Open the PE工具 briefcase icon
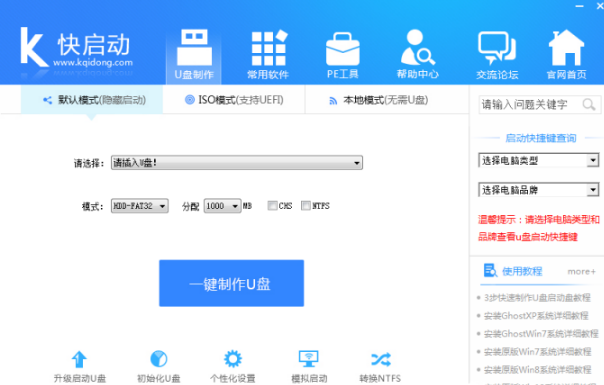 [342, 49]
